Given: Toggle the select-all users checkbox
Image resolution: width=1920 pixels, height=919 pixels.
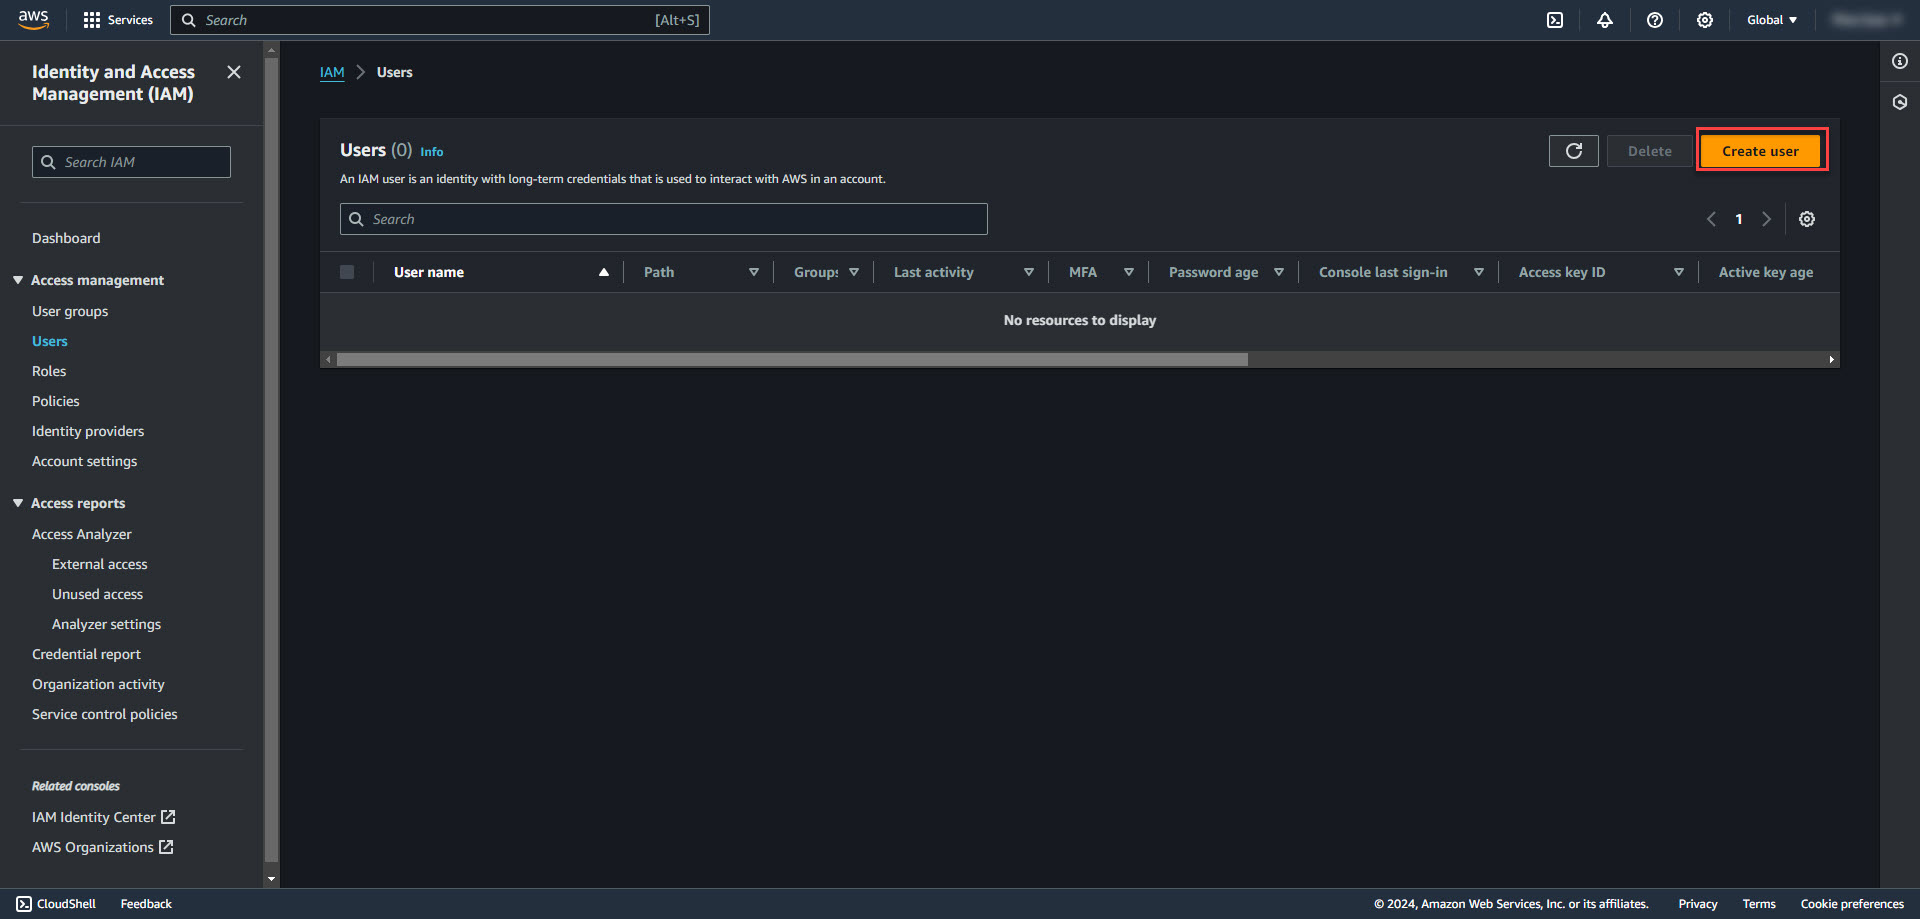Looking at the screenshot, I should (x=347, y=272).
